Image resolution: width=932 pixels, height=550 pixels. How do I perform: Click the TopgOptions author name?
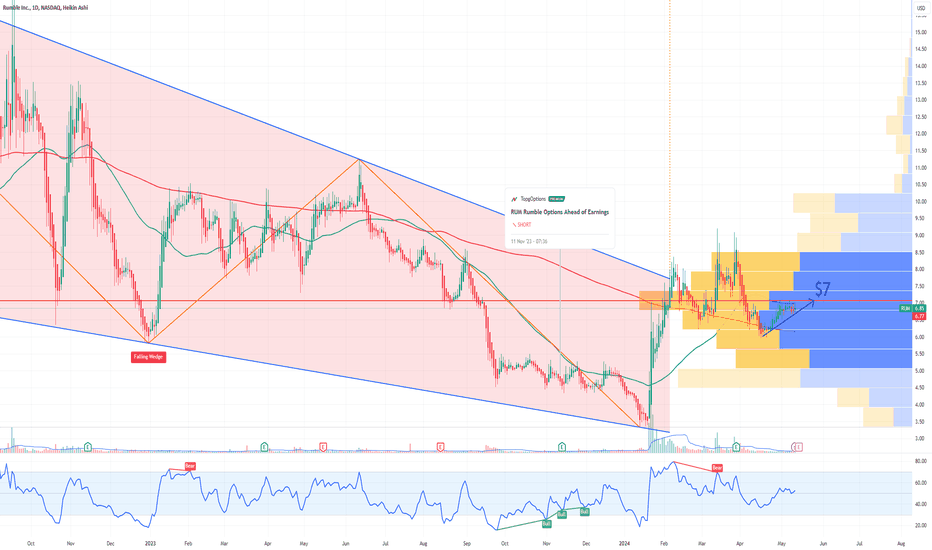pos(533,199)
